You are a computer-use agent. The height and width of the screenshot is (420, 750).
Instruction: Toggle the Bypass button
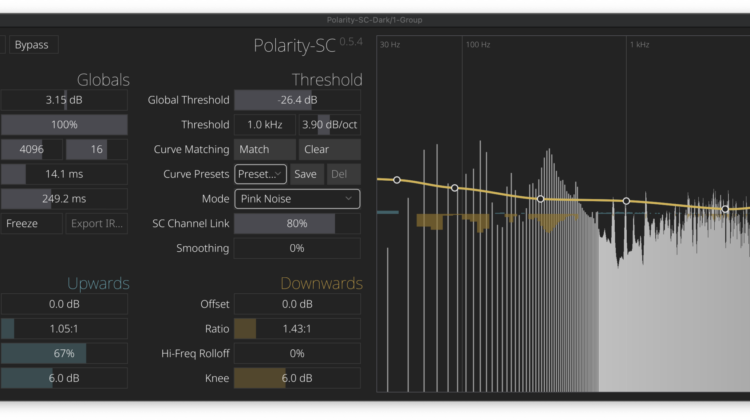(x=33, y=44)
